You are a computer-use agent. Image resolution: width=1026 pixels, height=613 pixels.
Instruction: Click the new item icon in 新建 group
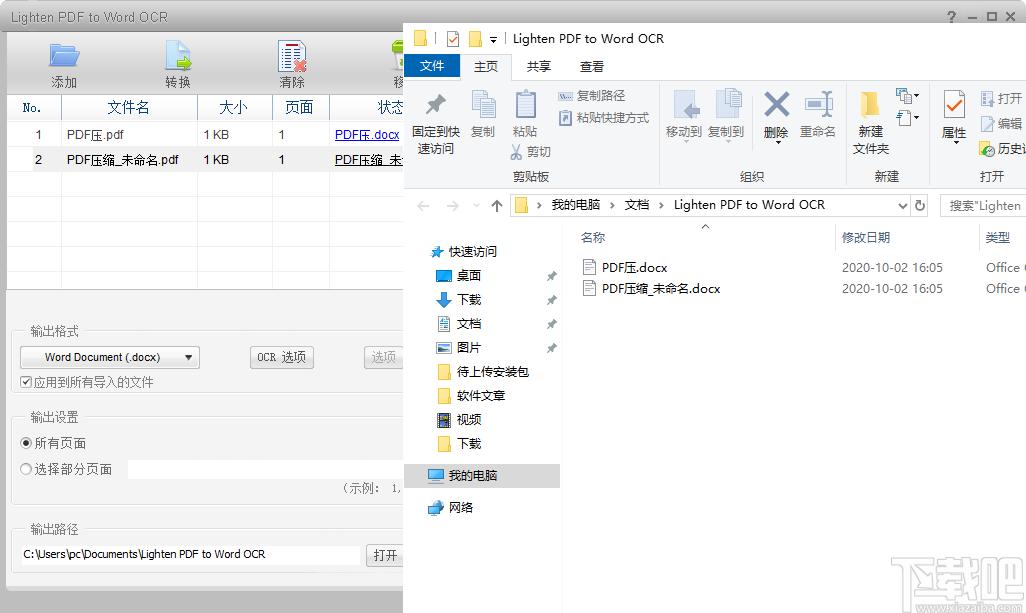tap(906, 96)
